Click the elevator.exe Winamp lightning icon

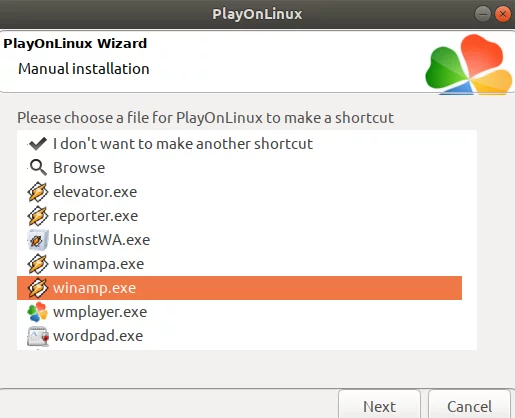[x=38, y=192]
